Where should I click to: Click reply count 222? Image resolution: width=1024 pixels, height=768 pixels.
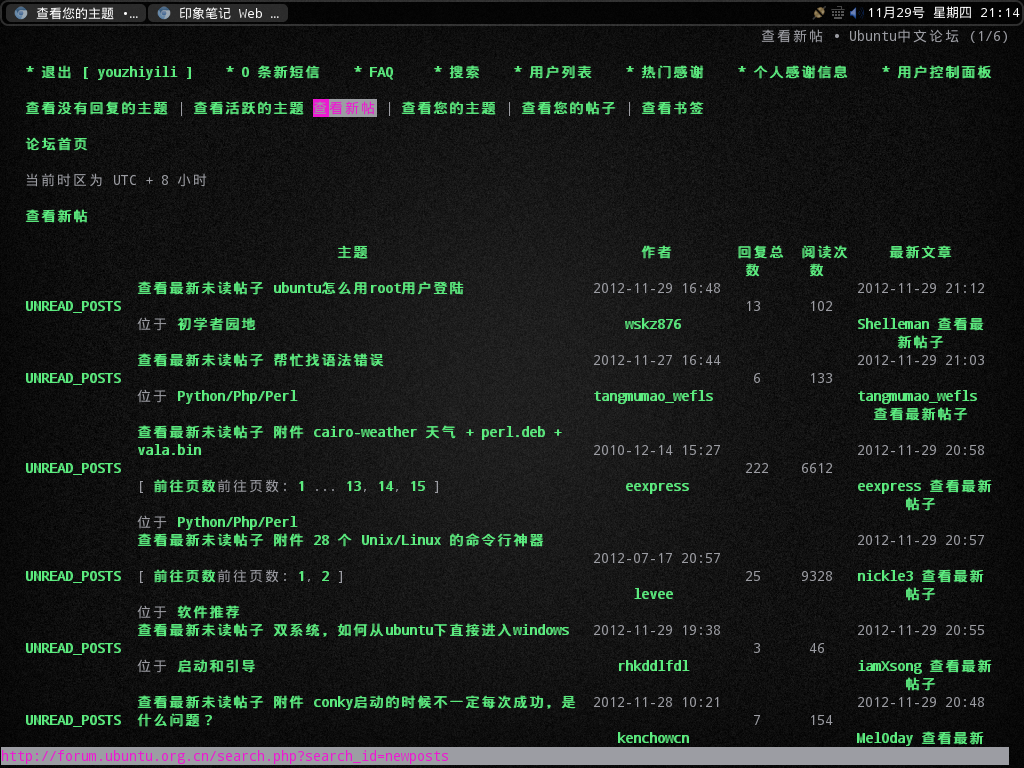tap(757, 469)
